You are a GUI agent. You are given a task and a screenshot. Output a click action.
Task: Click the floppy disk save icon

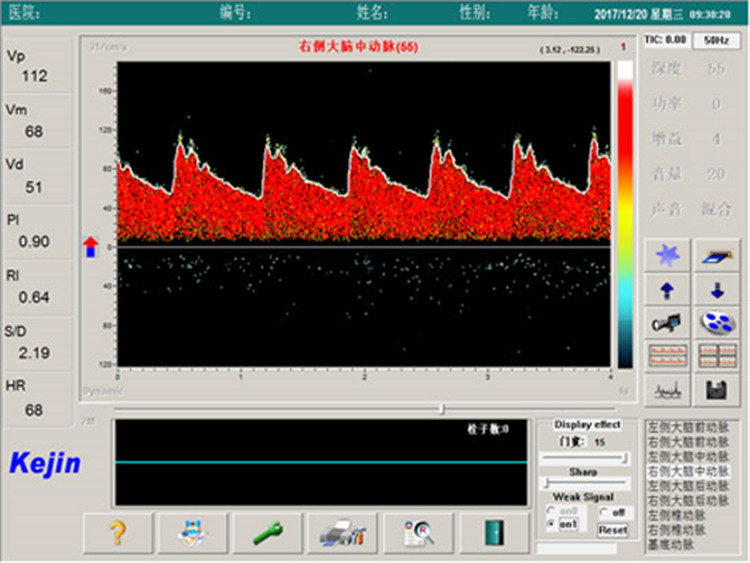point(717,388)
